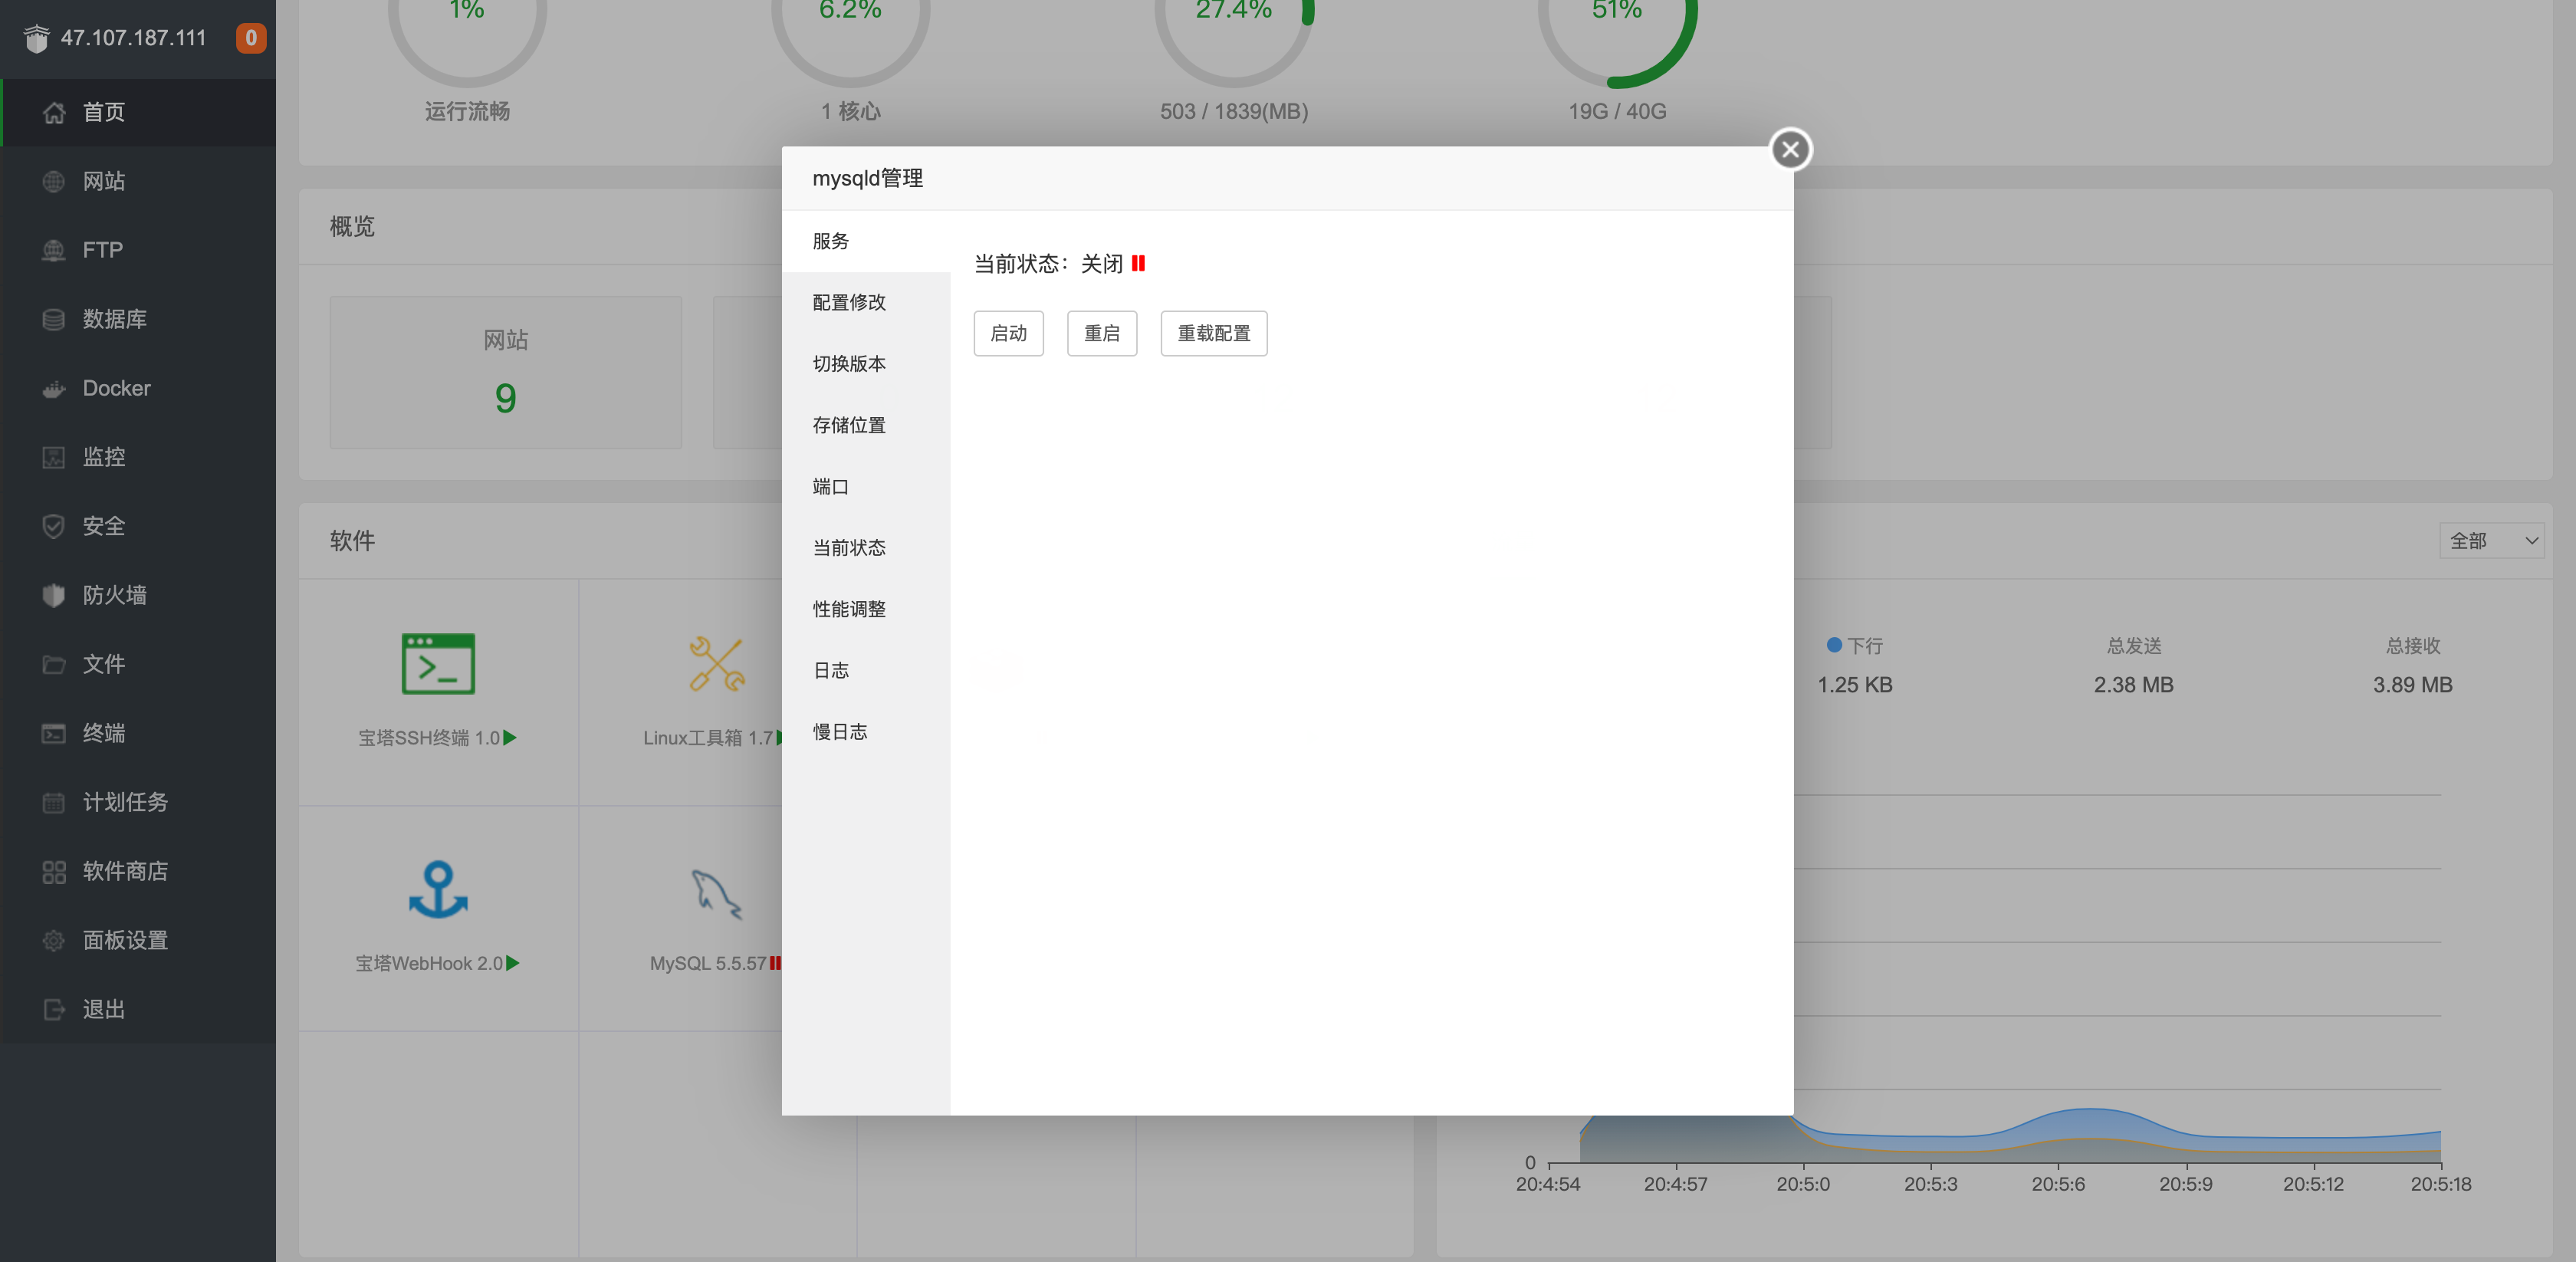This screenshot has width=2576, height=1262.
Task: Open the 全部 filter dropdown
Action: pos(2491,540)
